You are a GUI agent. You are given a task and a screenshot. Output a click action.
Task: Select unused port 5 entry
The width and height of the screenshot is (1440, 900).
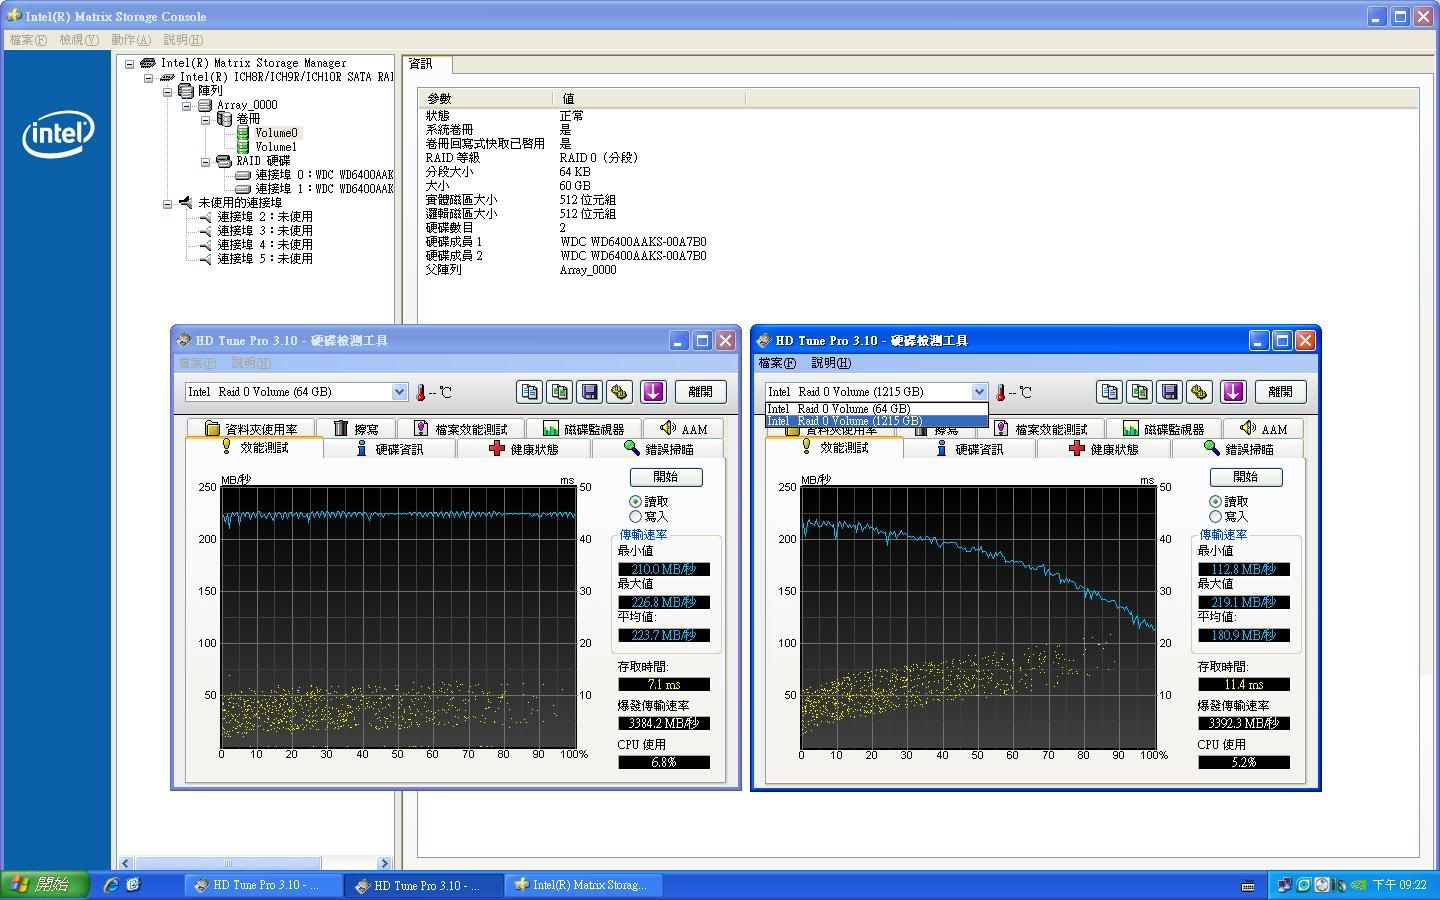[x=265, y=259]
